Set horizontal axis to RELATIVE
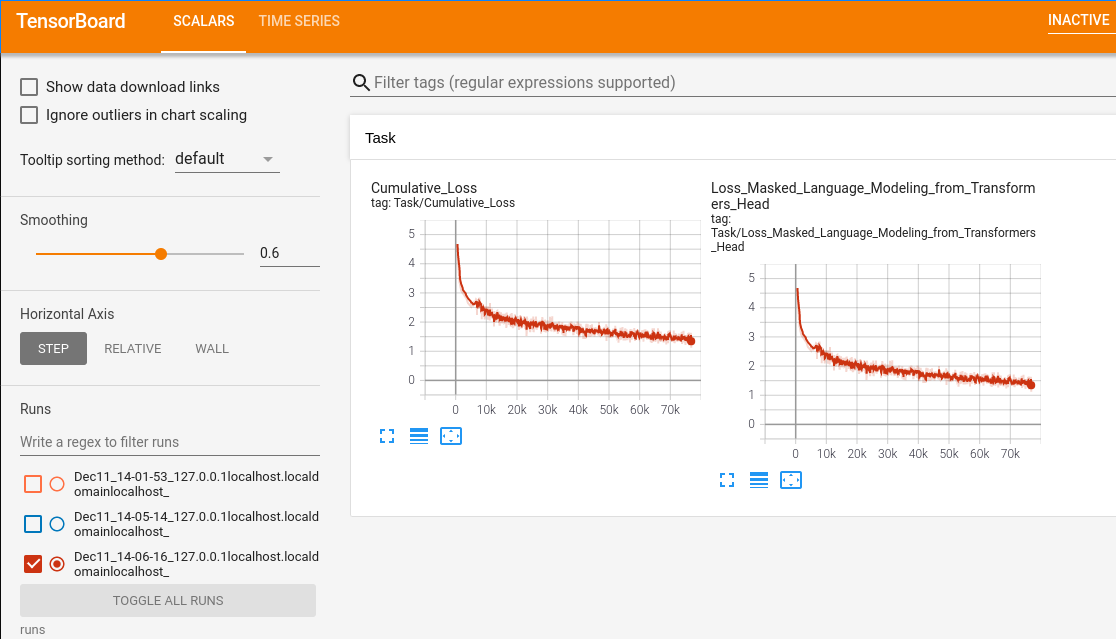Screen dimensions: 1116x639 tap(133, 349)
